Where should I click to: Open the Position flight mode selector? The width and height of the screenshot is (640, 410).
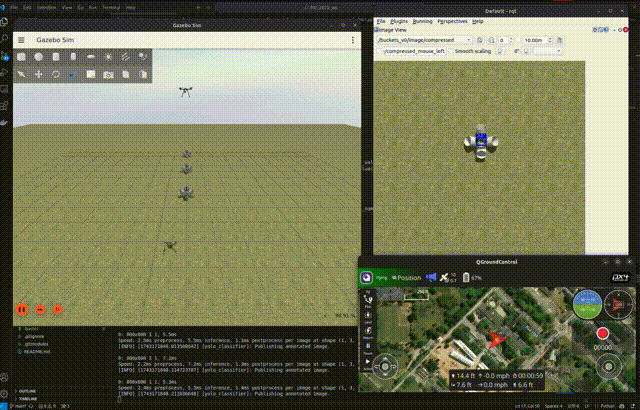406,277
